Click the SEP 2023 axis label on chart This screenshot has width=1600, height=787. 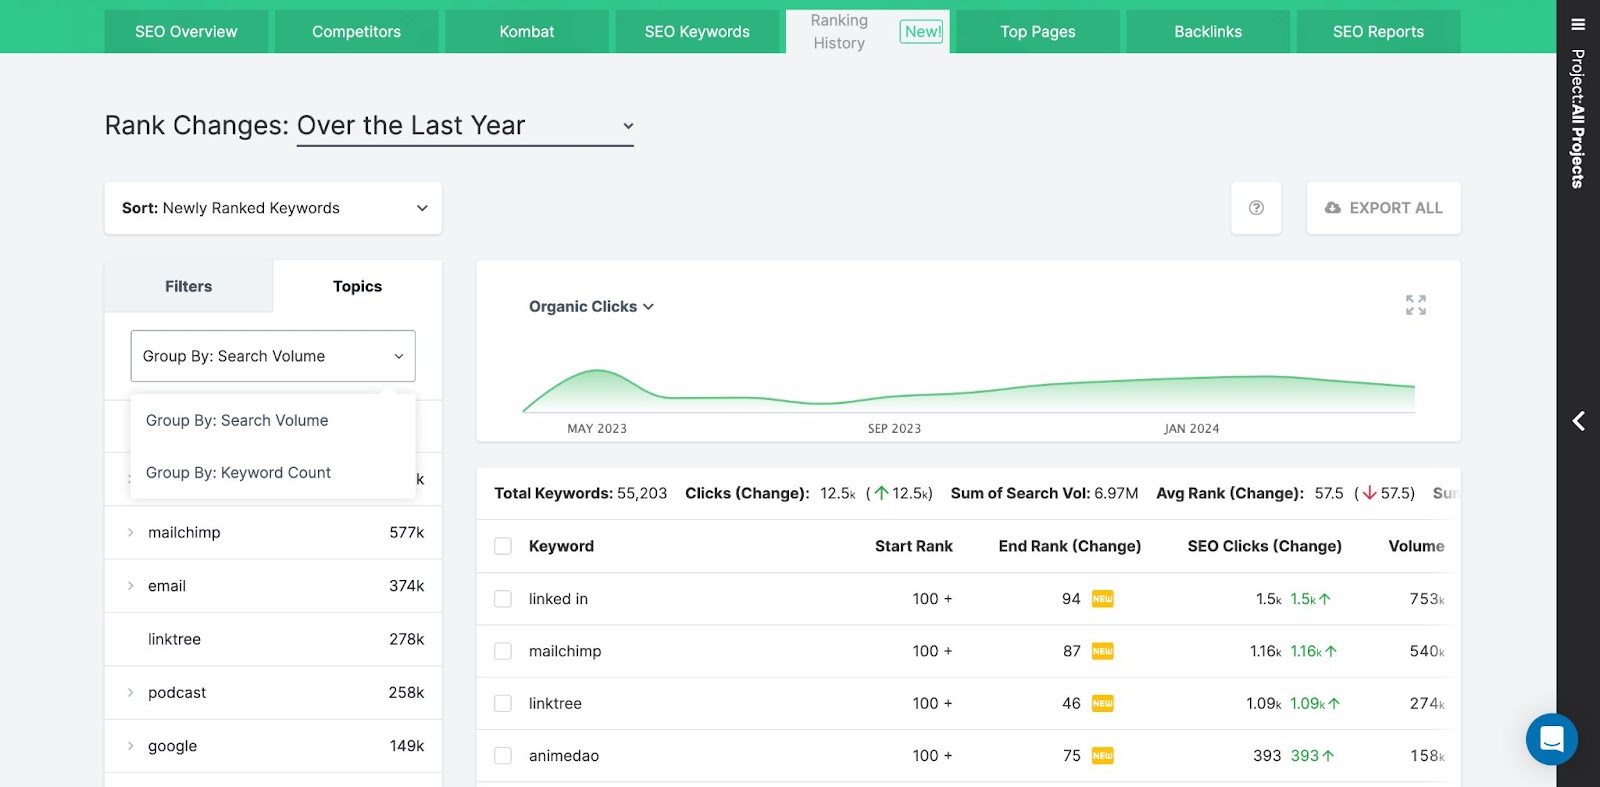(x=894, y=428)
